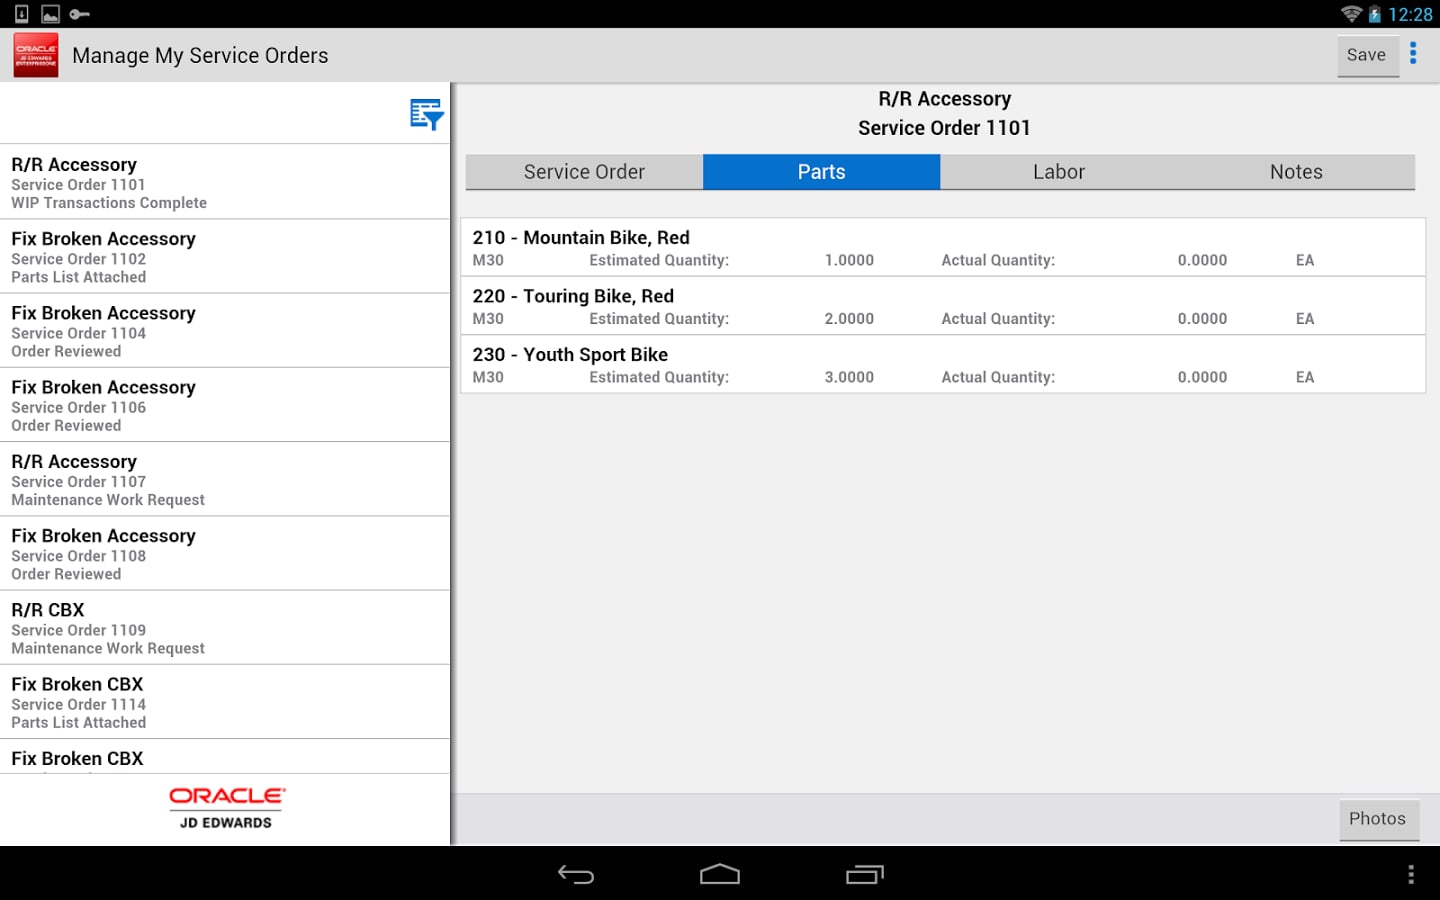The width and height of the screenshot is (1440, 900).
Task: Select the 230 - Youth Sport Bike part
Action: (943, 364)
